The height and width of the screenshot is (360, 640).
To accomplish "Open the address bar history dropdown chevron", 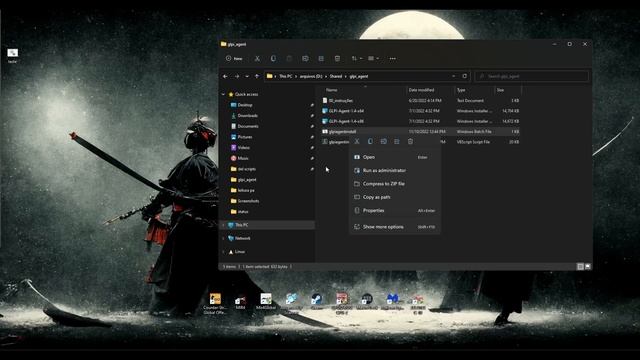I will pyautogui.click(x=454, y=76).
